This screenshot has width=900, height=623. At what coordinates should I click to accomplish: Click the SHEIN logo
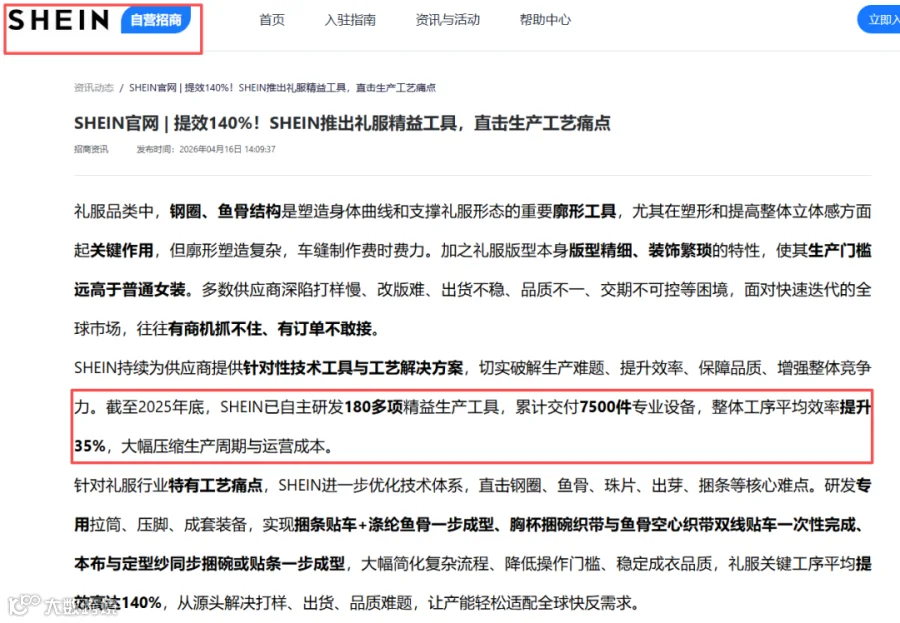[x=59, y=20]
